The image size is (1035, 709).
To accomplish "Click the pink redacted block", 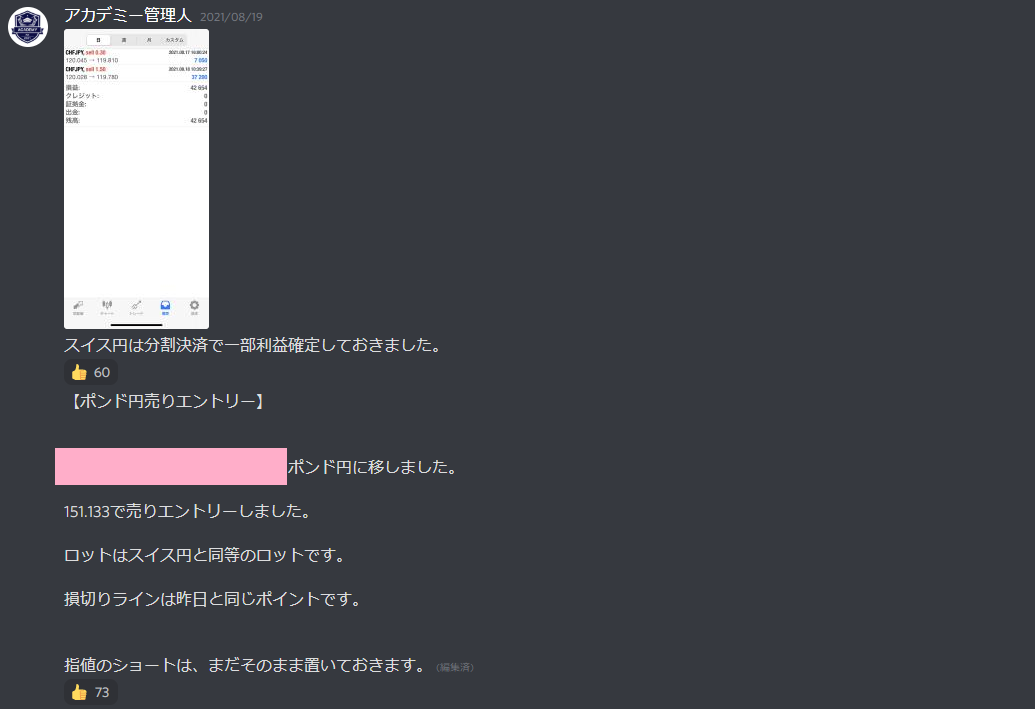I will click(171, 467).
